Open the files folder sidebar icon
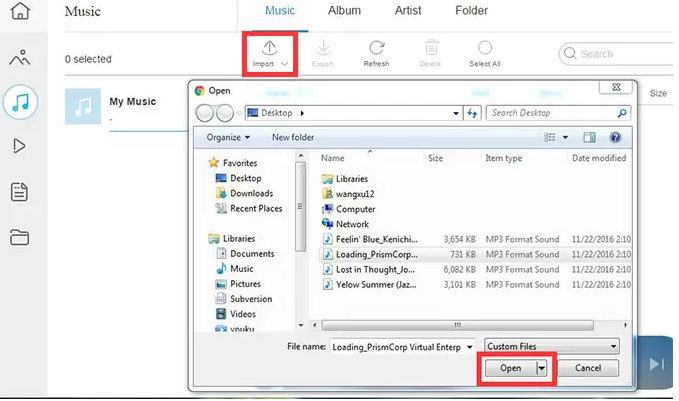Viewport: 679px width, 401px height. coord(19,237)
